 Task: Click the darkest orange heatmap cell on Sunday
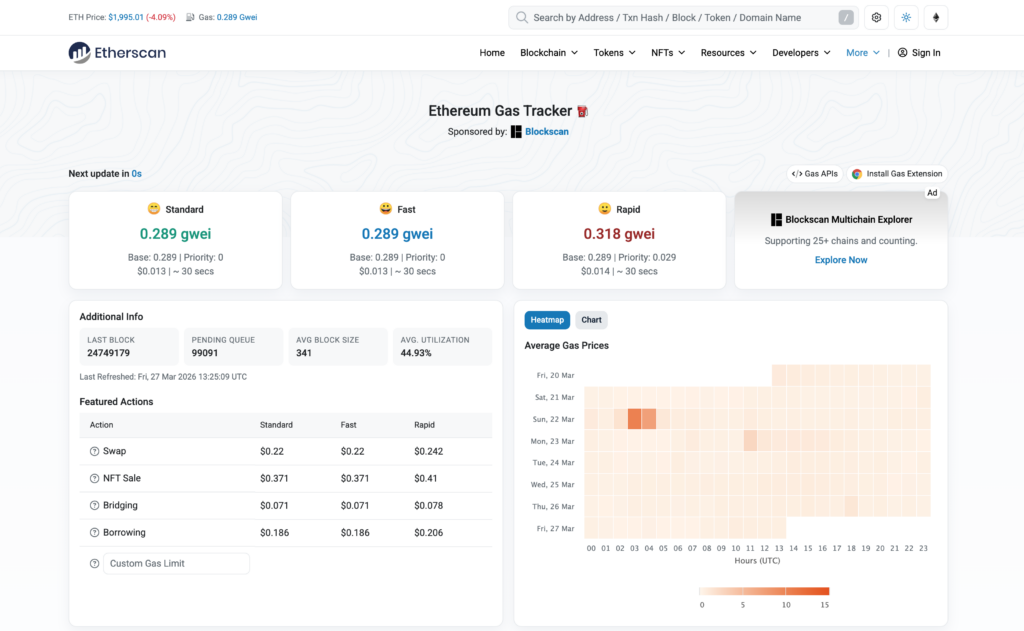coord(634,419)
